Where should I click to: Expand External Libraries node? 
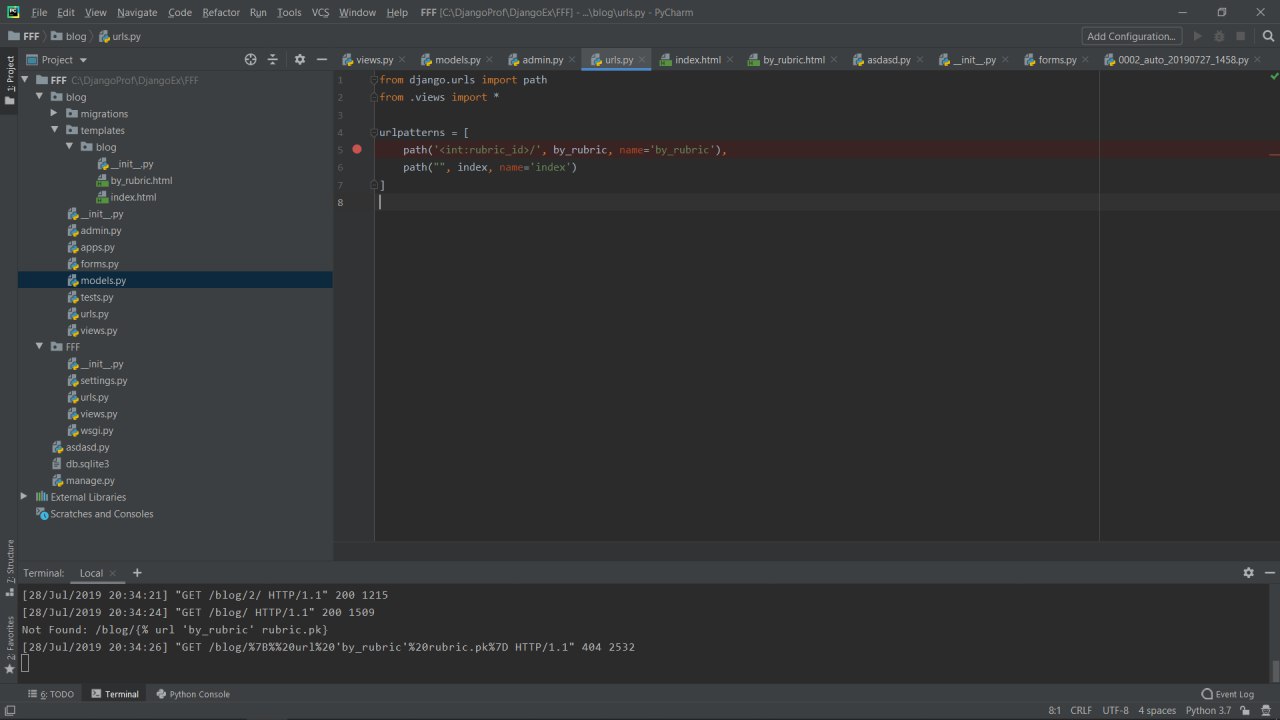(24, 497)
